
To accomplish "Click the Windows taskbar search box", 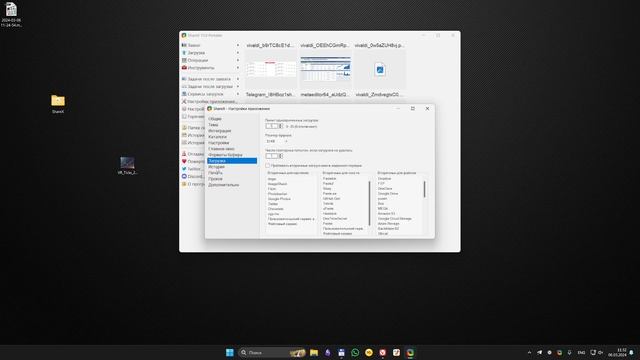I will tap(271, 353).
